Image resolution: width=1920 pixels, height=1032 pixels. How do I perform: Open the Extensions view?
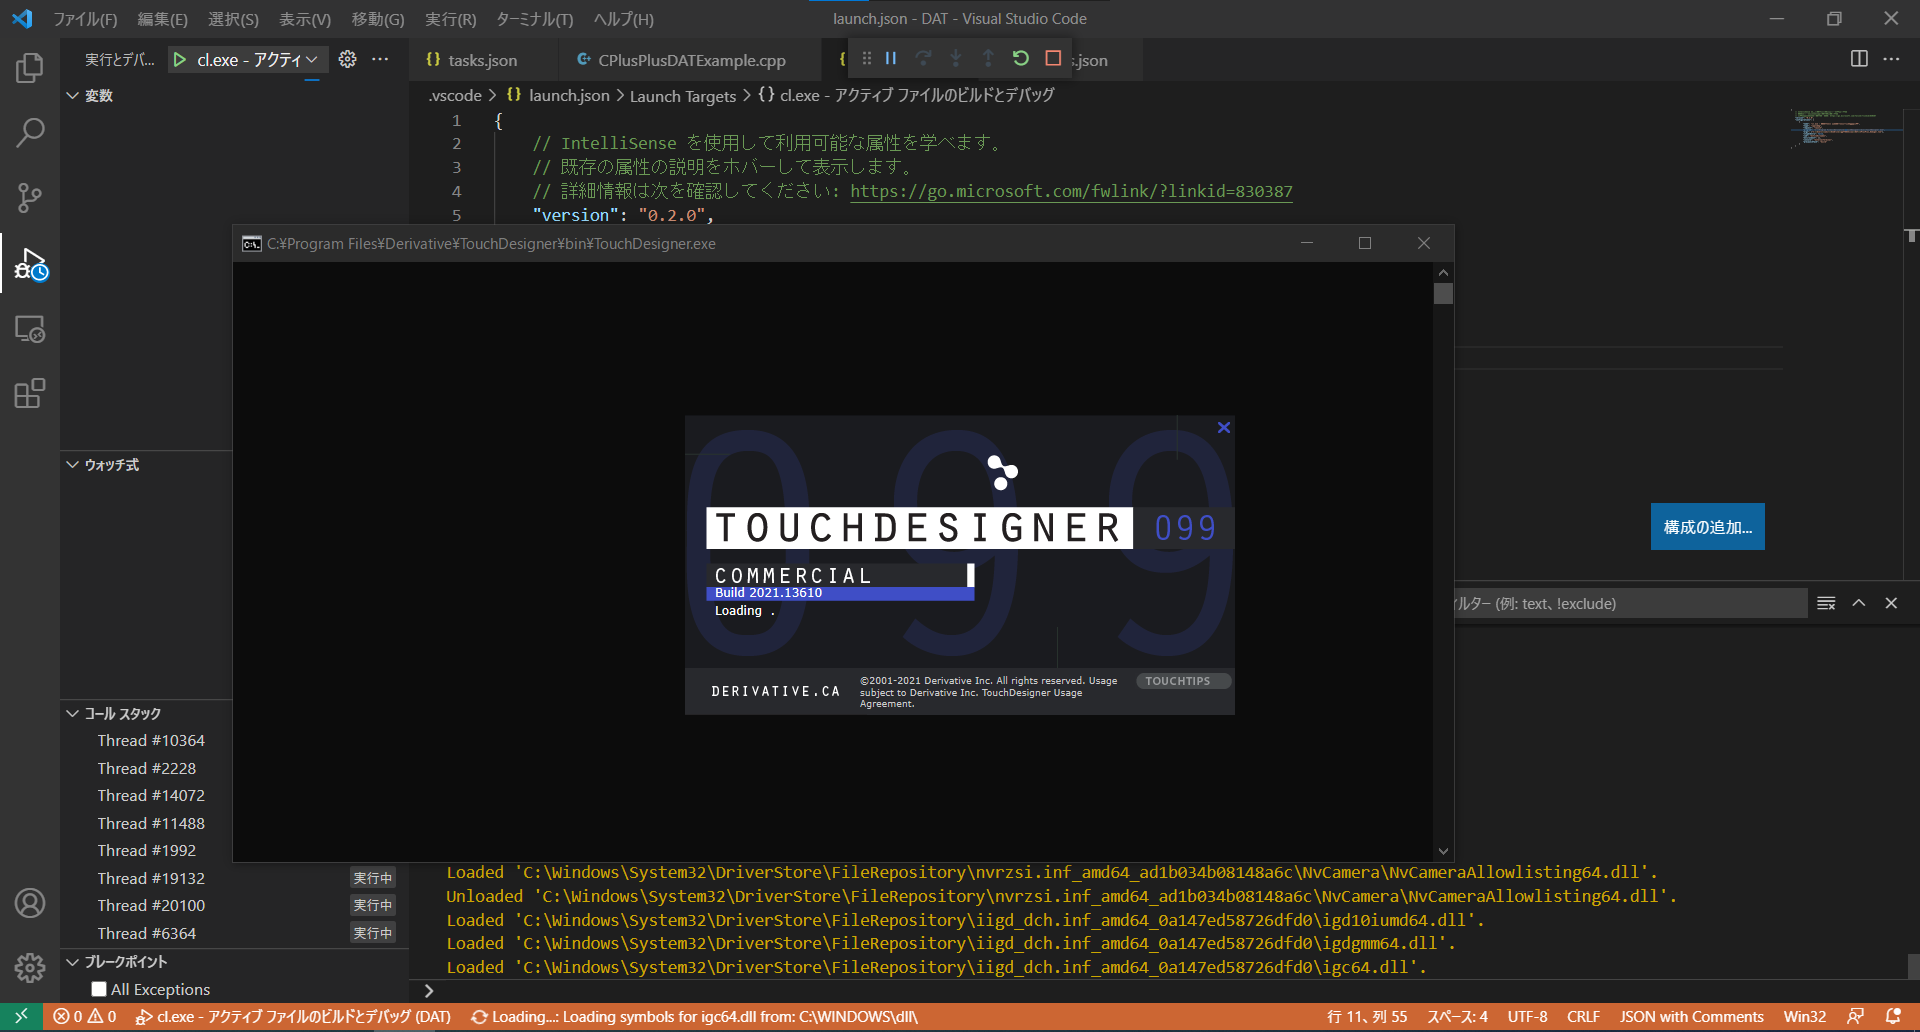[30, 393]
